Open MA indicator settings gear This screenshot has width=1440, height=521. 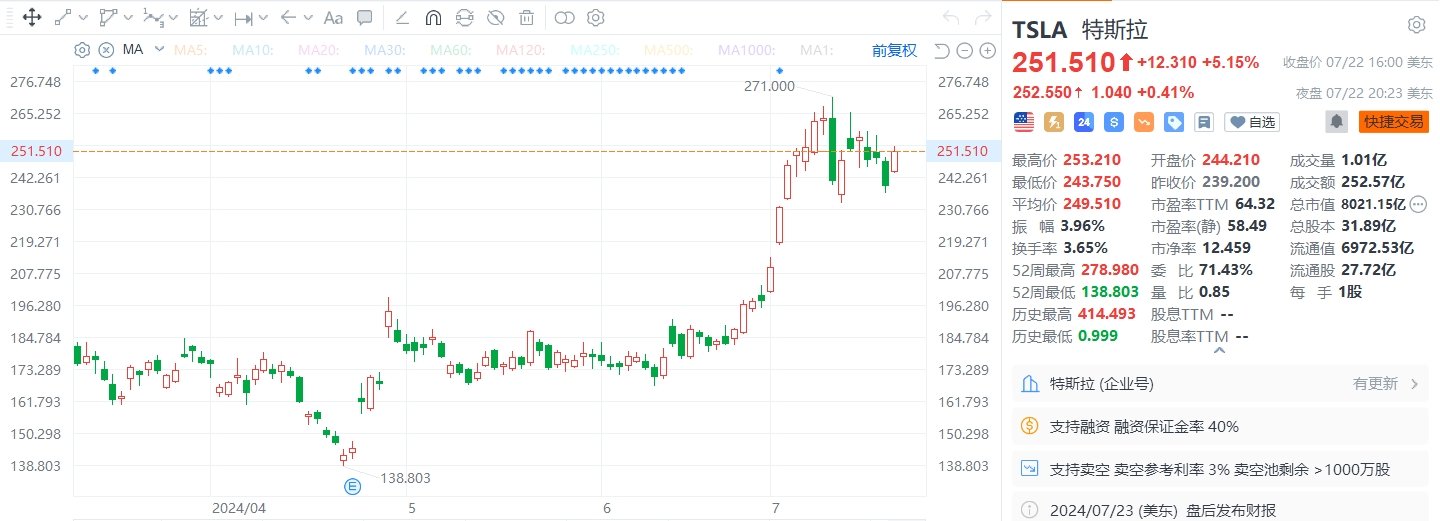click(x=82, y=50)
